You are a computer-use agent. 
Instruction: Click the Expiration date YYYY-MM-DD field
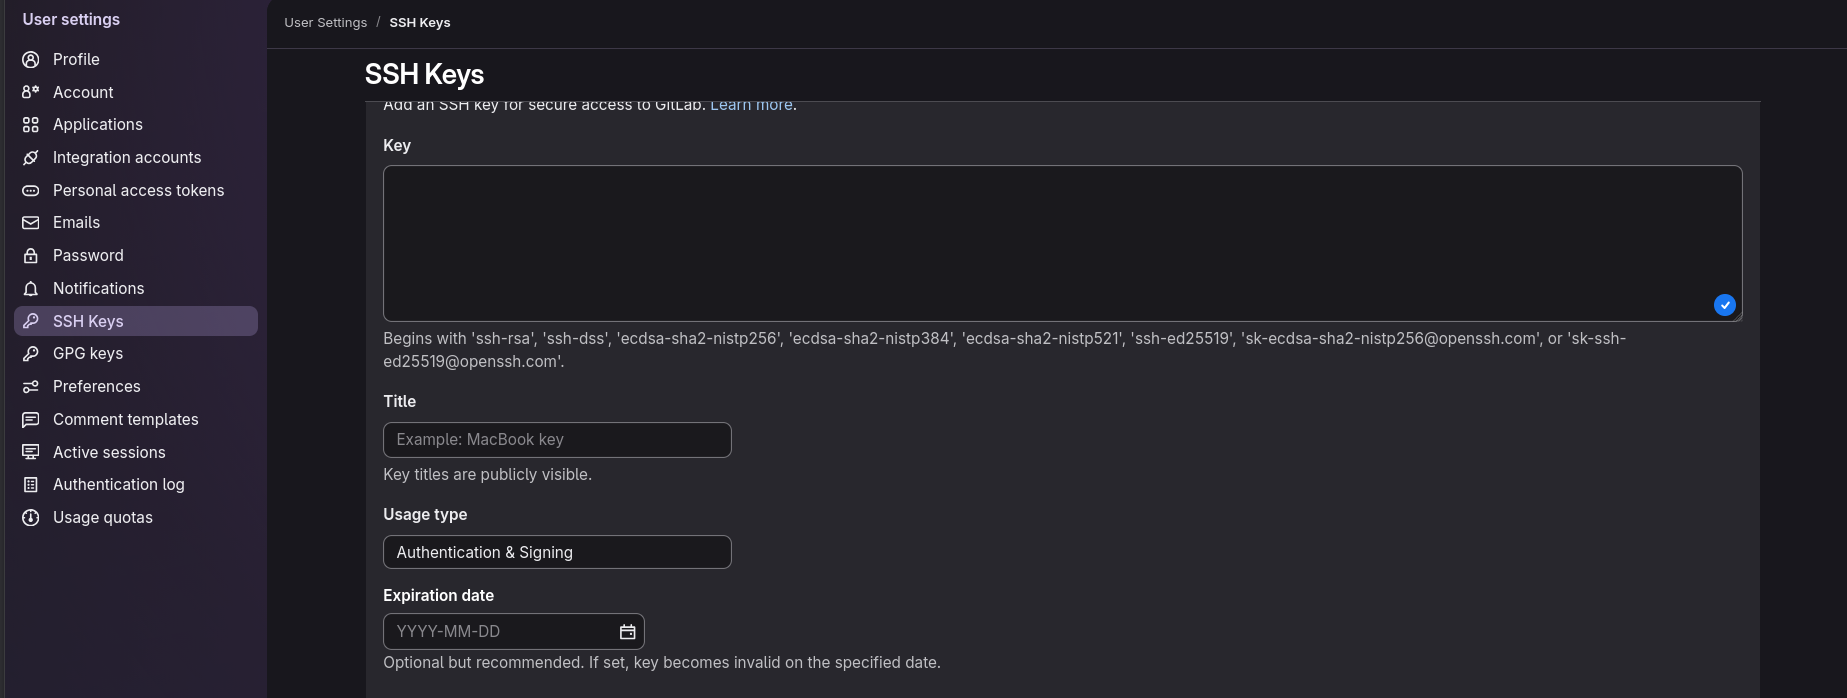pos(500,632)
